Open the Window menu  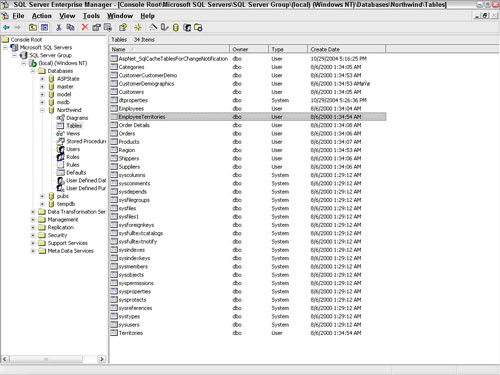click(120, 16)
